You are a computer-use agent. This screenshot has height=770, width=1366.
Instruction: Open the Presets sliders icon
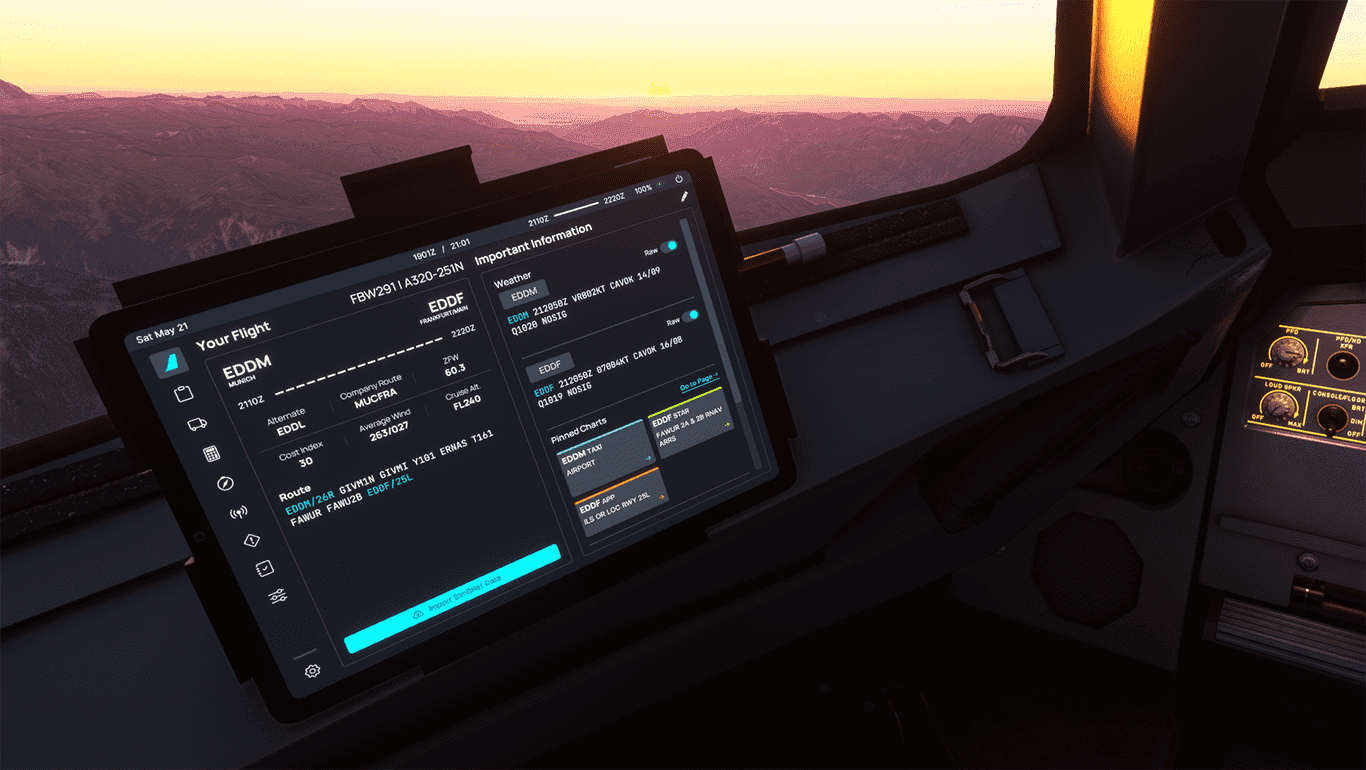(278, 596)
